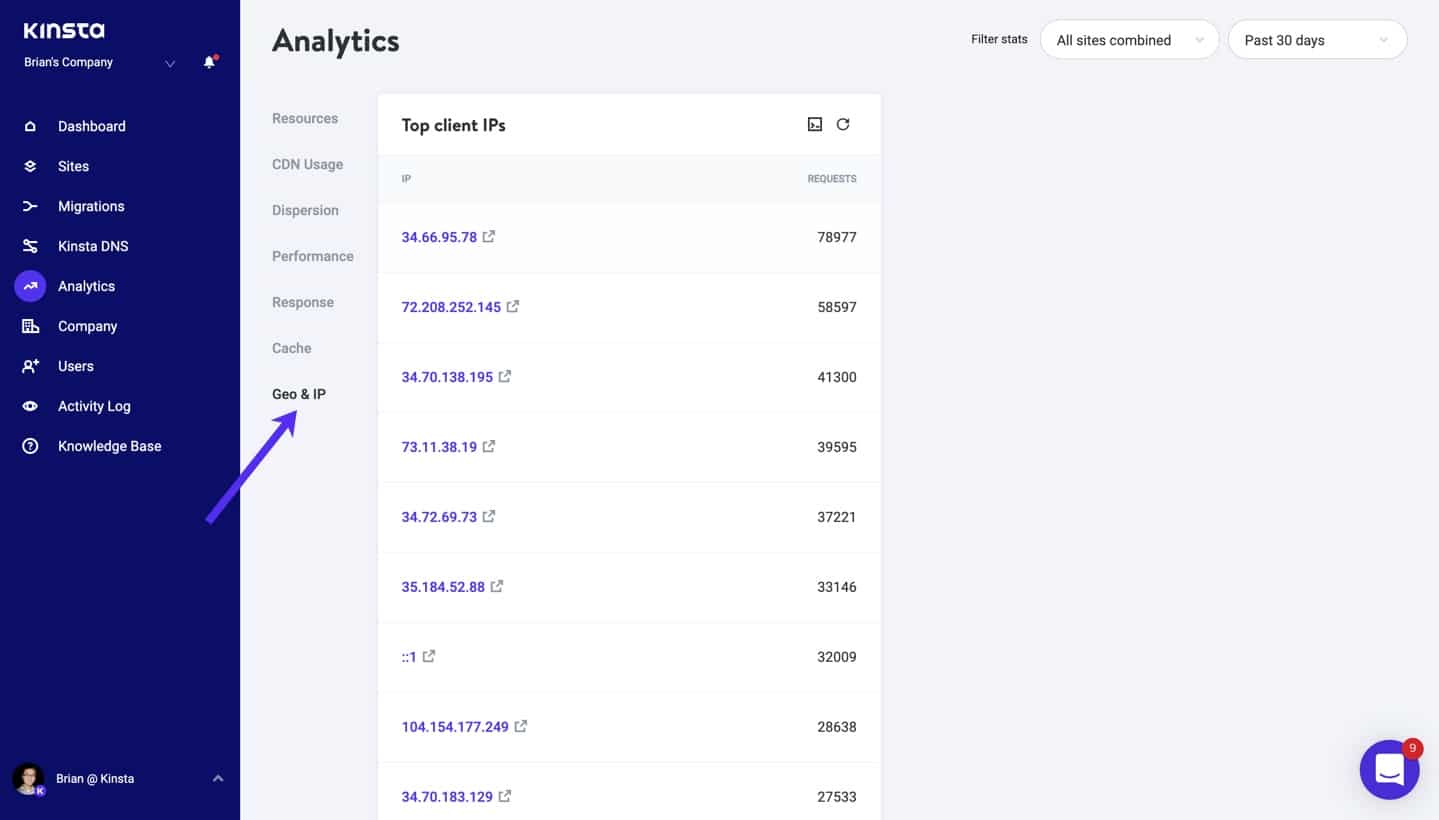
Task: Switch to the Geo & IP tab
Action: coord(298,394)
